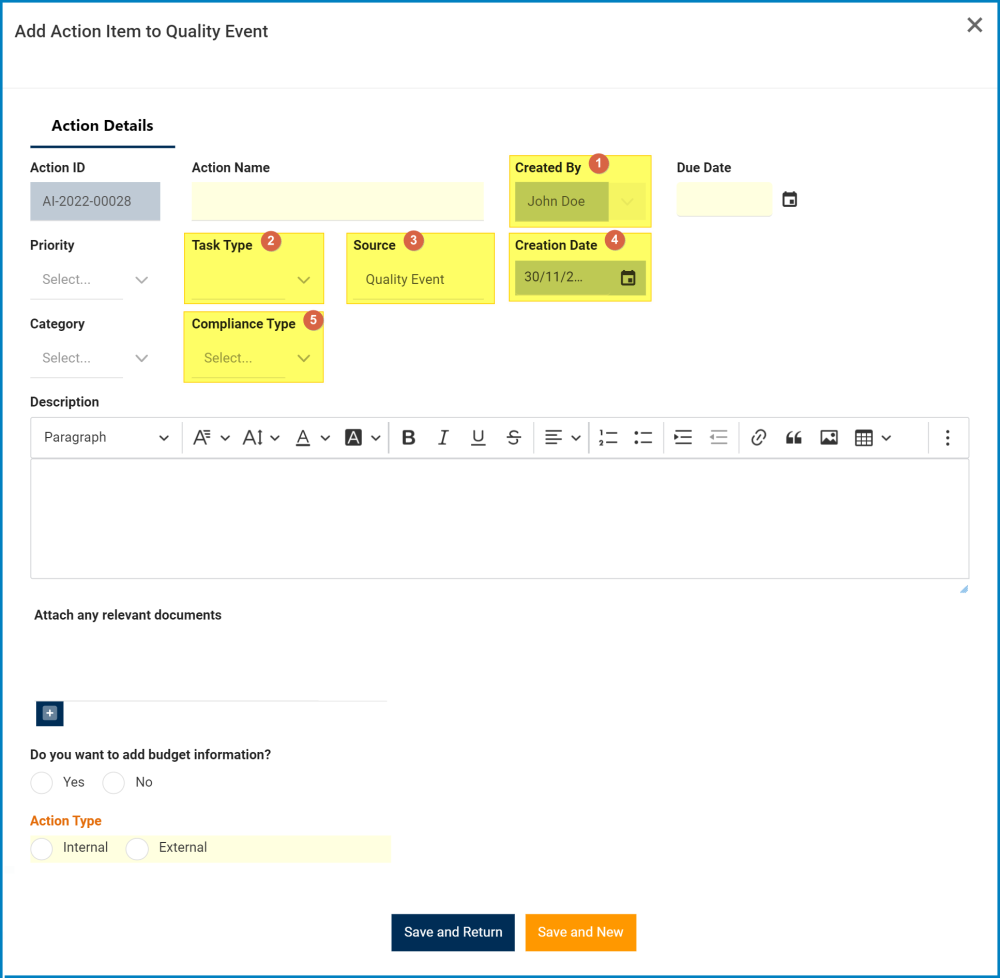Screen dimensions: 1000x978
Task: Select No for budget information
Action: tap(114, 782)
